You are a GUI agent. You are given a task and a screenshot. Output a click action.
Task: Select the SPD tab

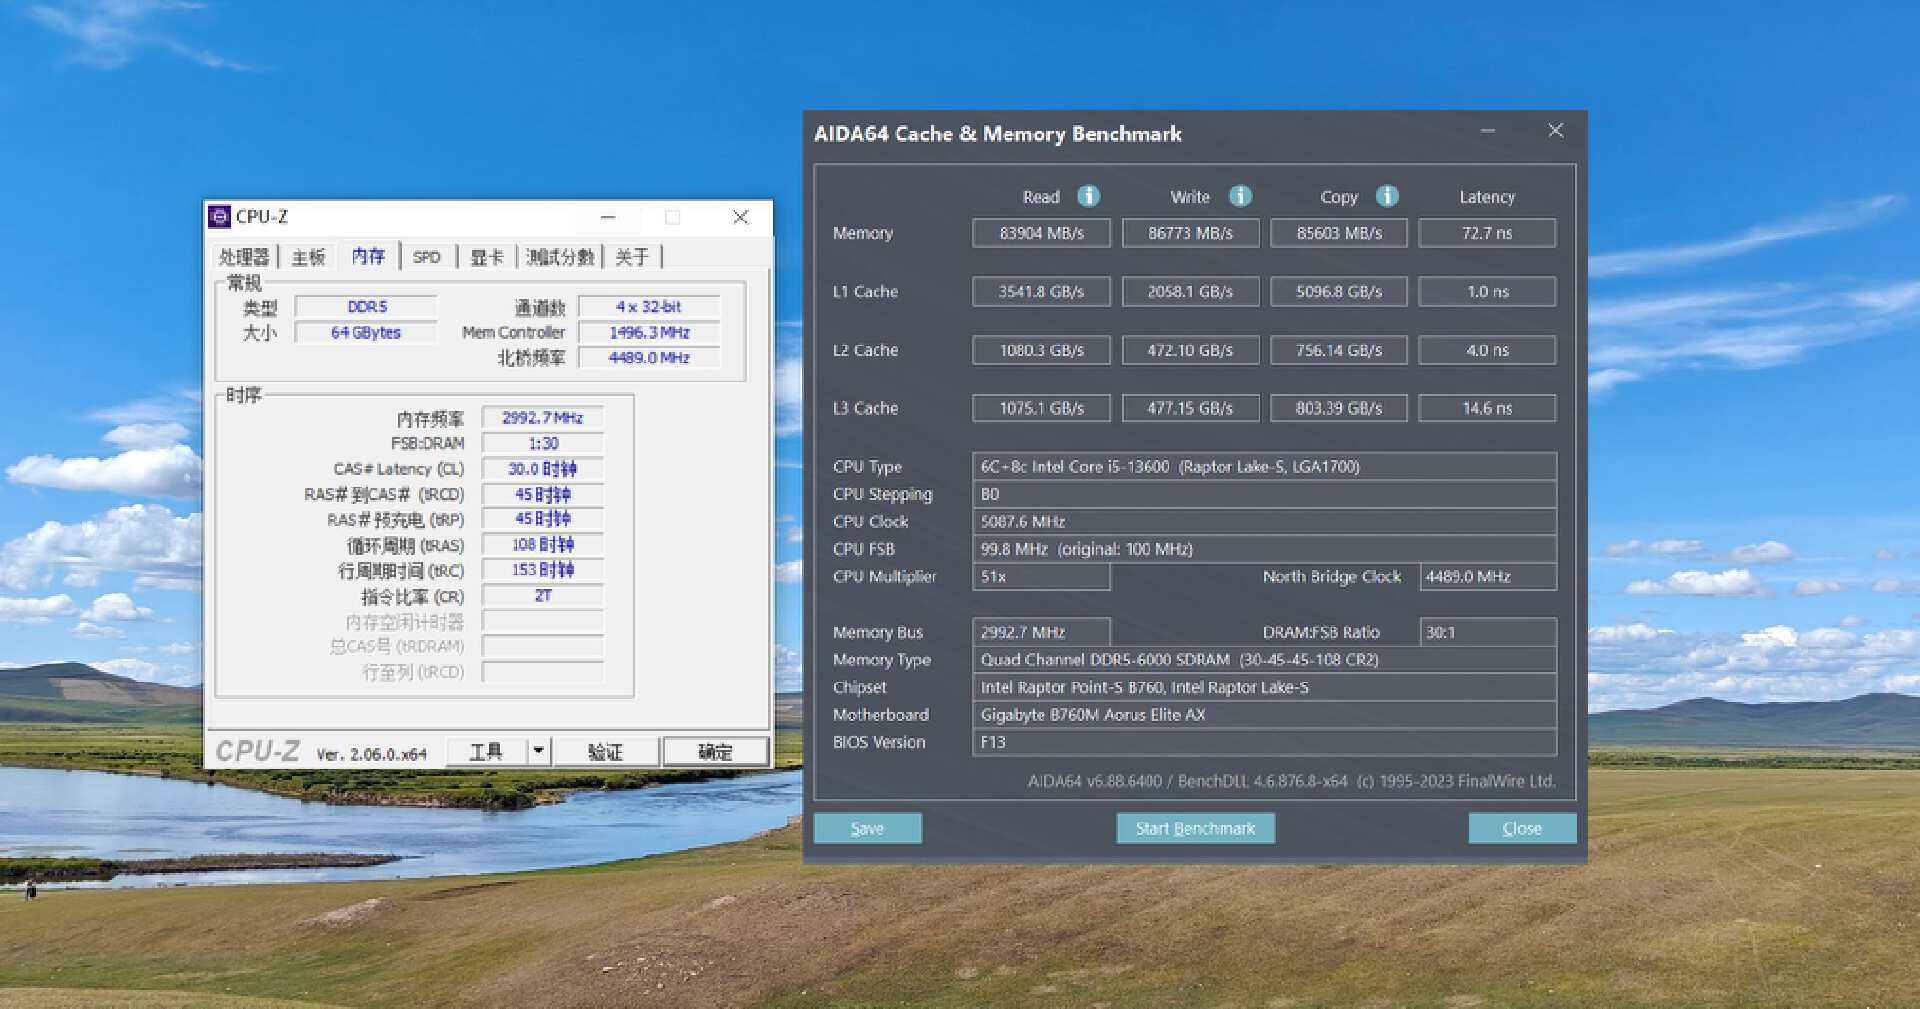click(x=427, y=257)
